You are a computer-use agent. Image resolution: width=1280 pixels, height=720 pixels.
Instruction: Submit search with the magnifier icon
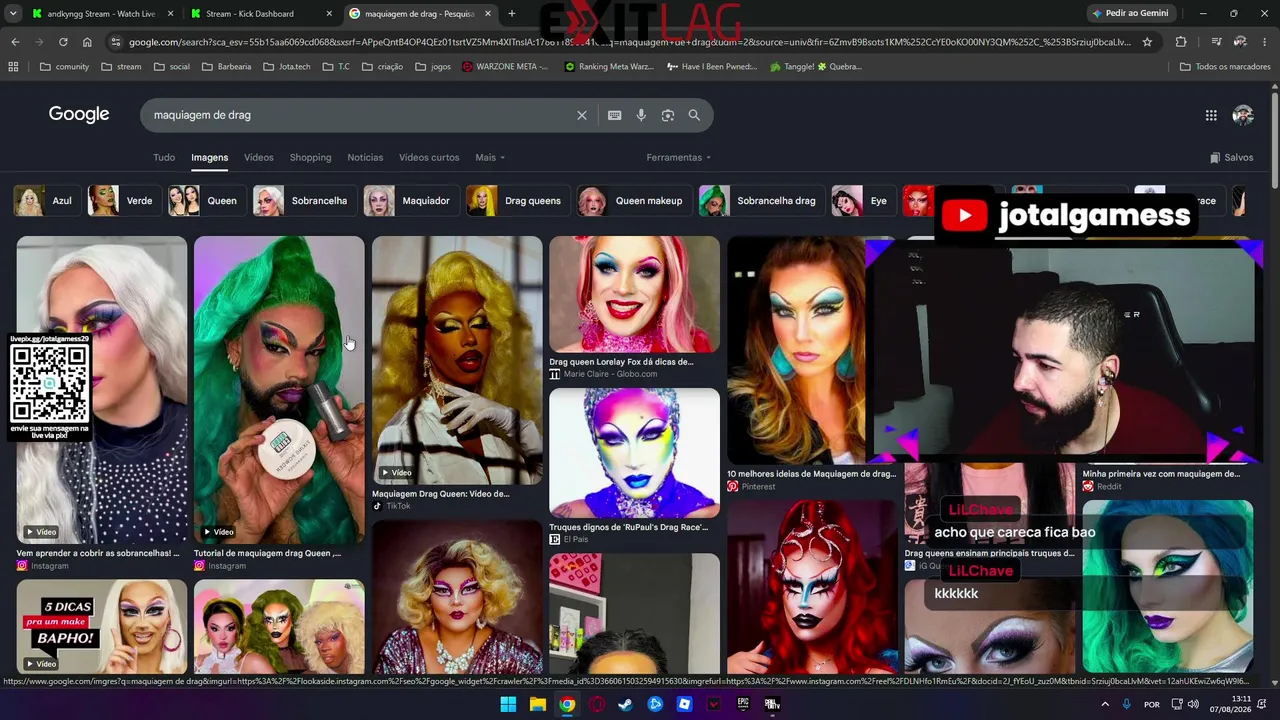(694, 115)
